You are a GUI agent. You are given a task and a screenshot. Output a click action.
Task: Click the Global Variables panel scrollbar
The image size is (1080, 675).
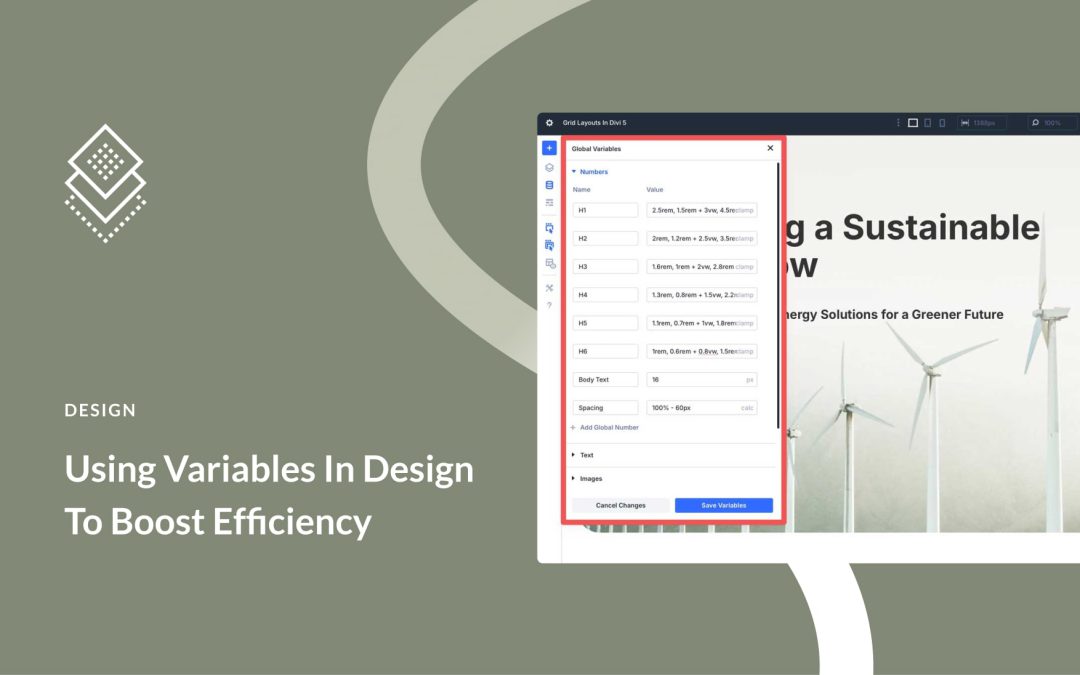(x=778, y=296)
